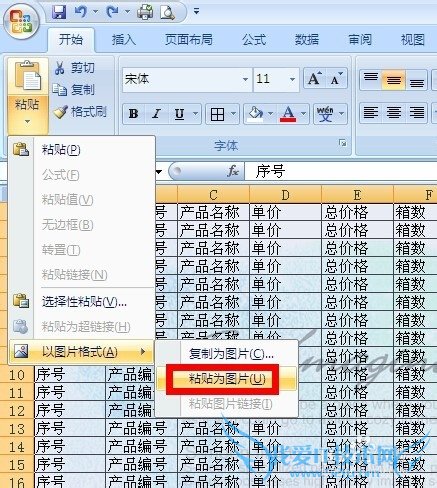Click the large Paste clipboard icon
The height and width of the screenshot is (488, 437).
pos(28,76)
